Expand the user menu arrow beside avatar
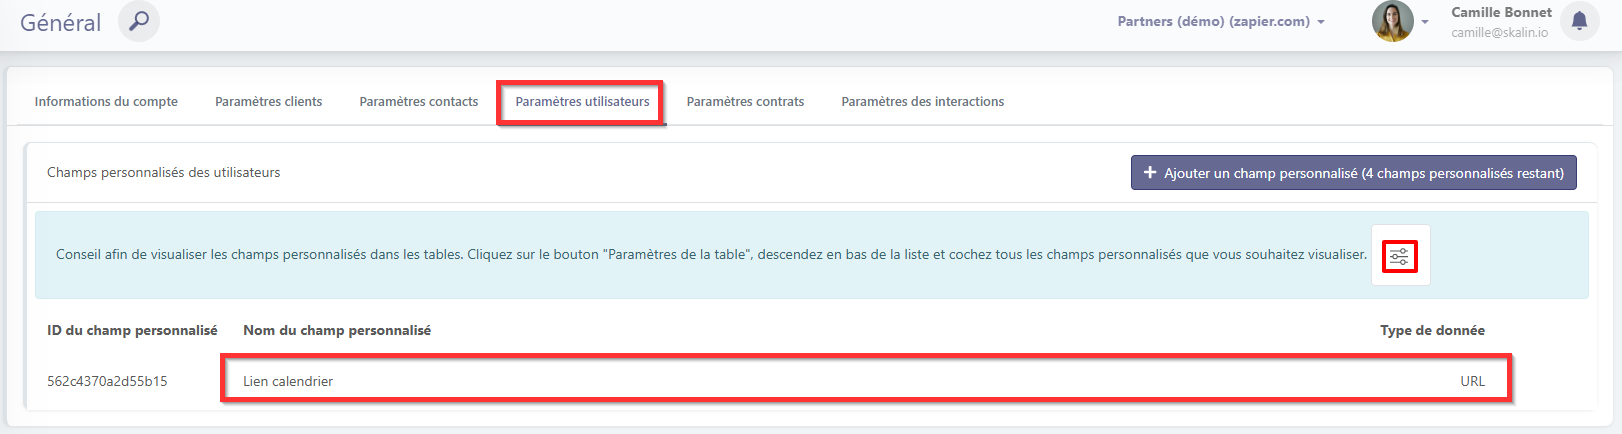This screenshot has height=434, width=1622. [x=1424, y=22]
